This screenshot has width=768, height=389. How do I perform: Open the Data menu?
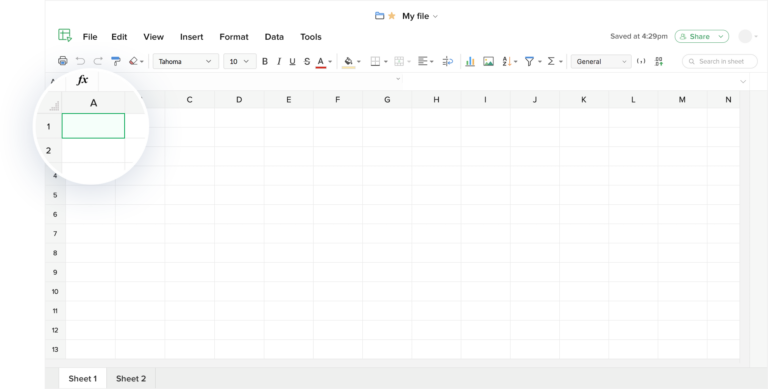(274, 37)
